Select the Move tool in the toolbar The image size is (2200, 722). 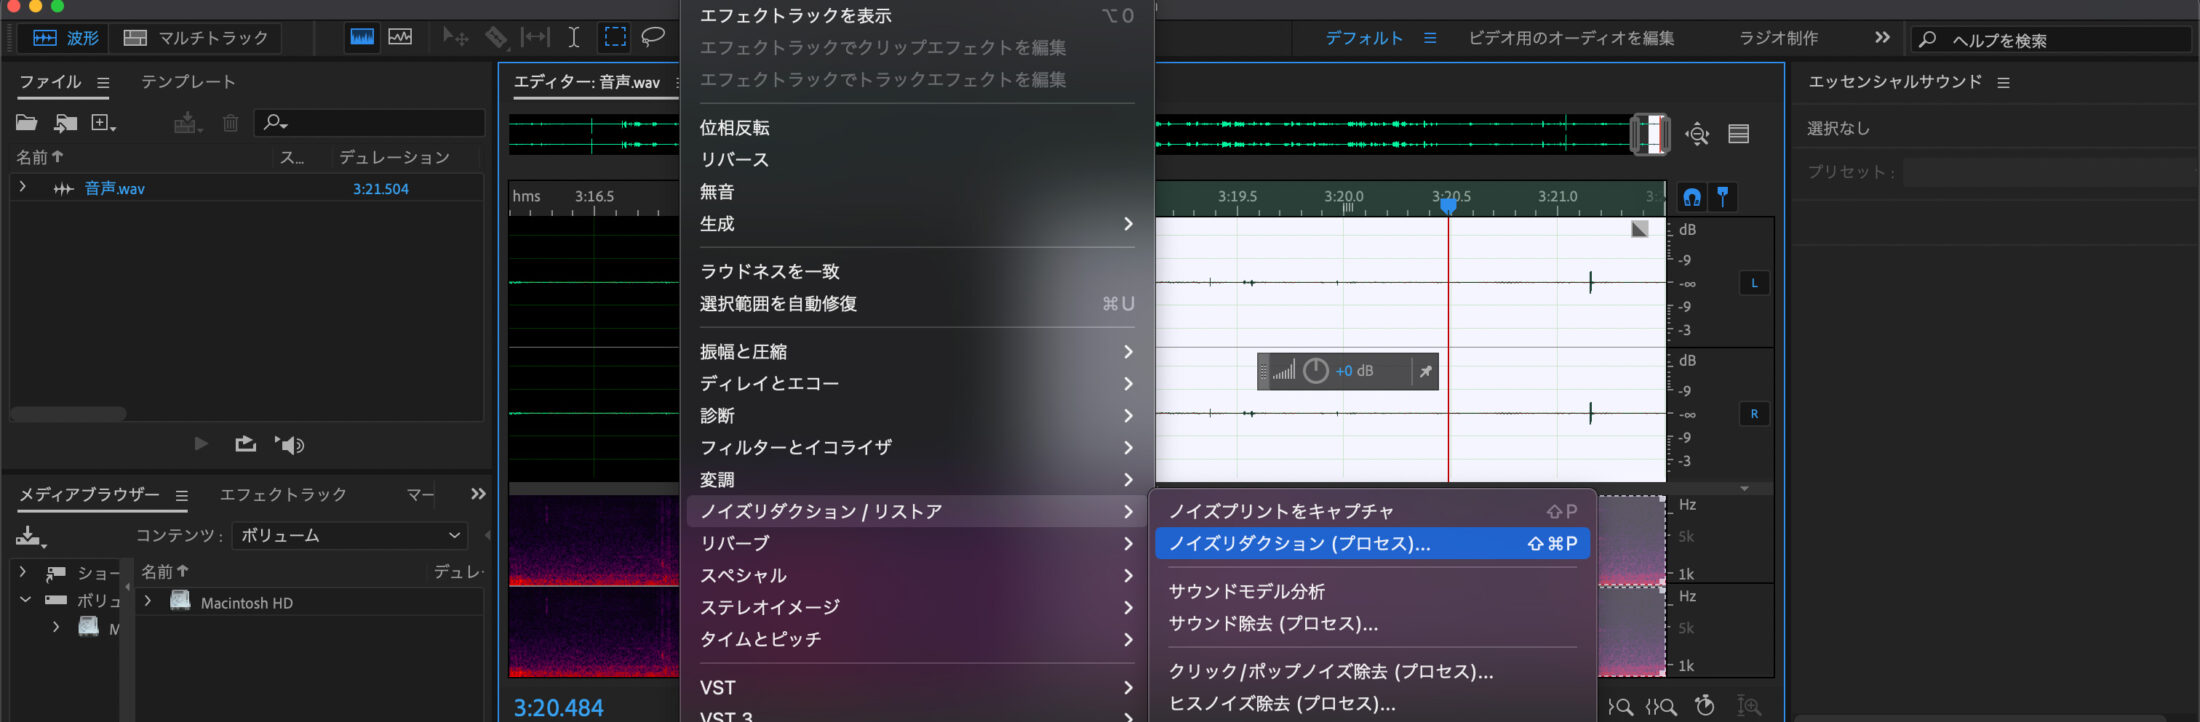click(x=456, y=37)
